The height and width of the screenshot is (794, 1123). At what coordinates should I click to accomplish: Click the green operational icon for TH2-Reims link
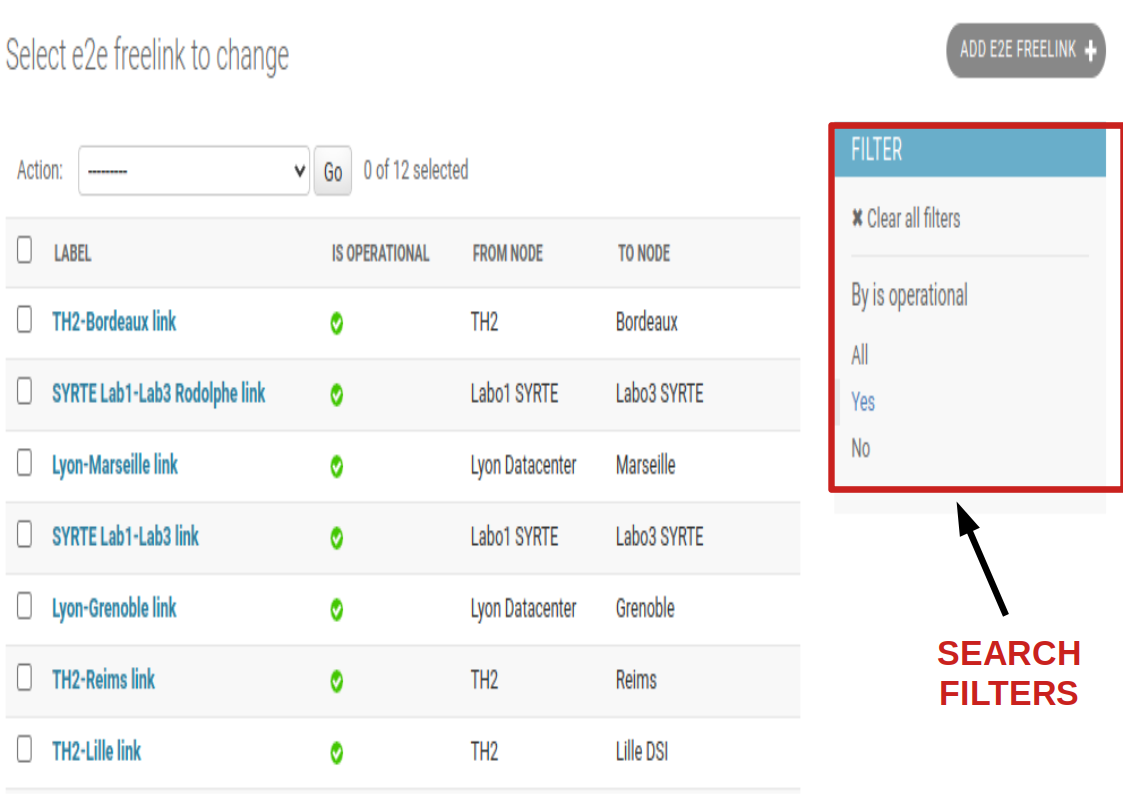pyautogui.click(x=337, y=681)
